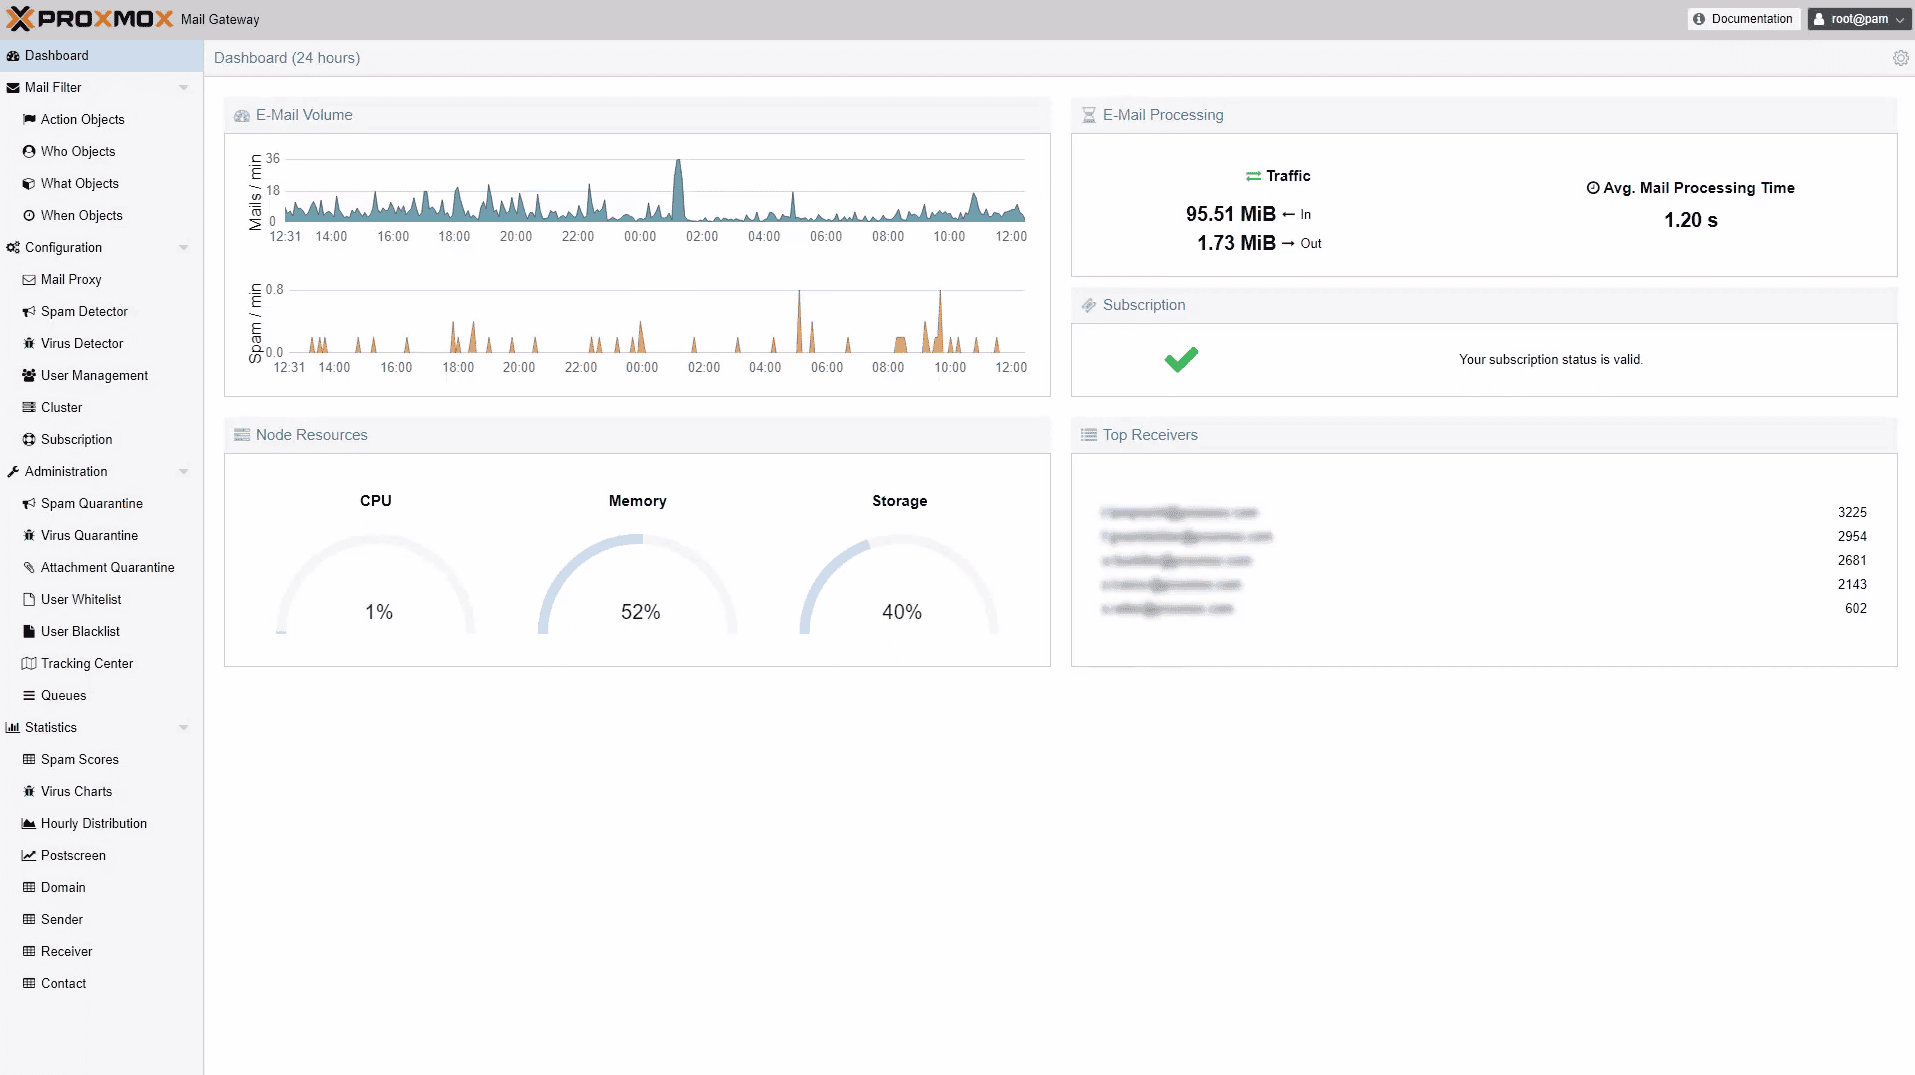Open the Documentation page
Viewport: 1915px width, 1075px height.
pyautogui.click(x=1744, y=19)
